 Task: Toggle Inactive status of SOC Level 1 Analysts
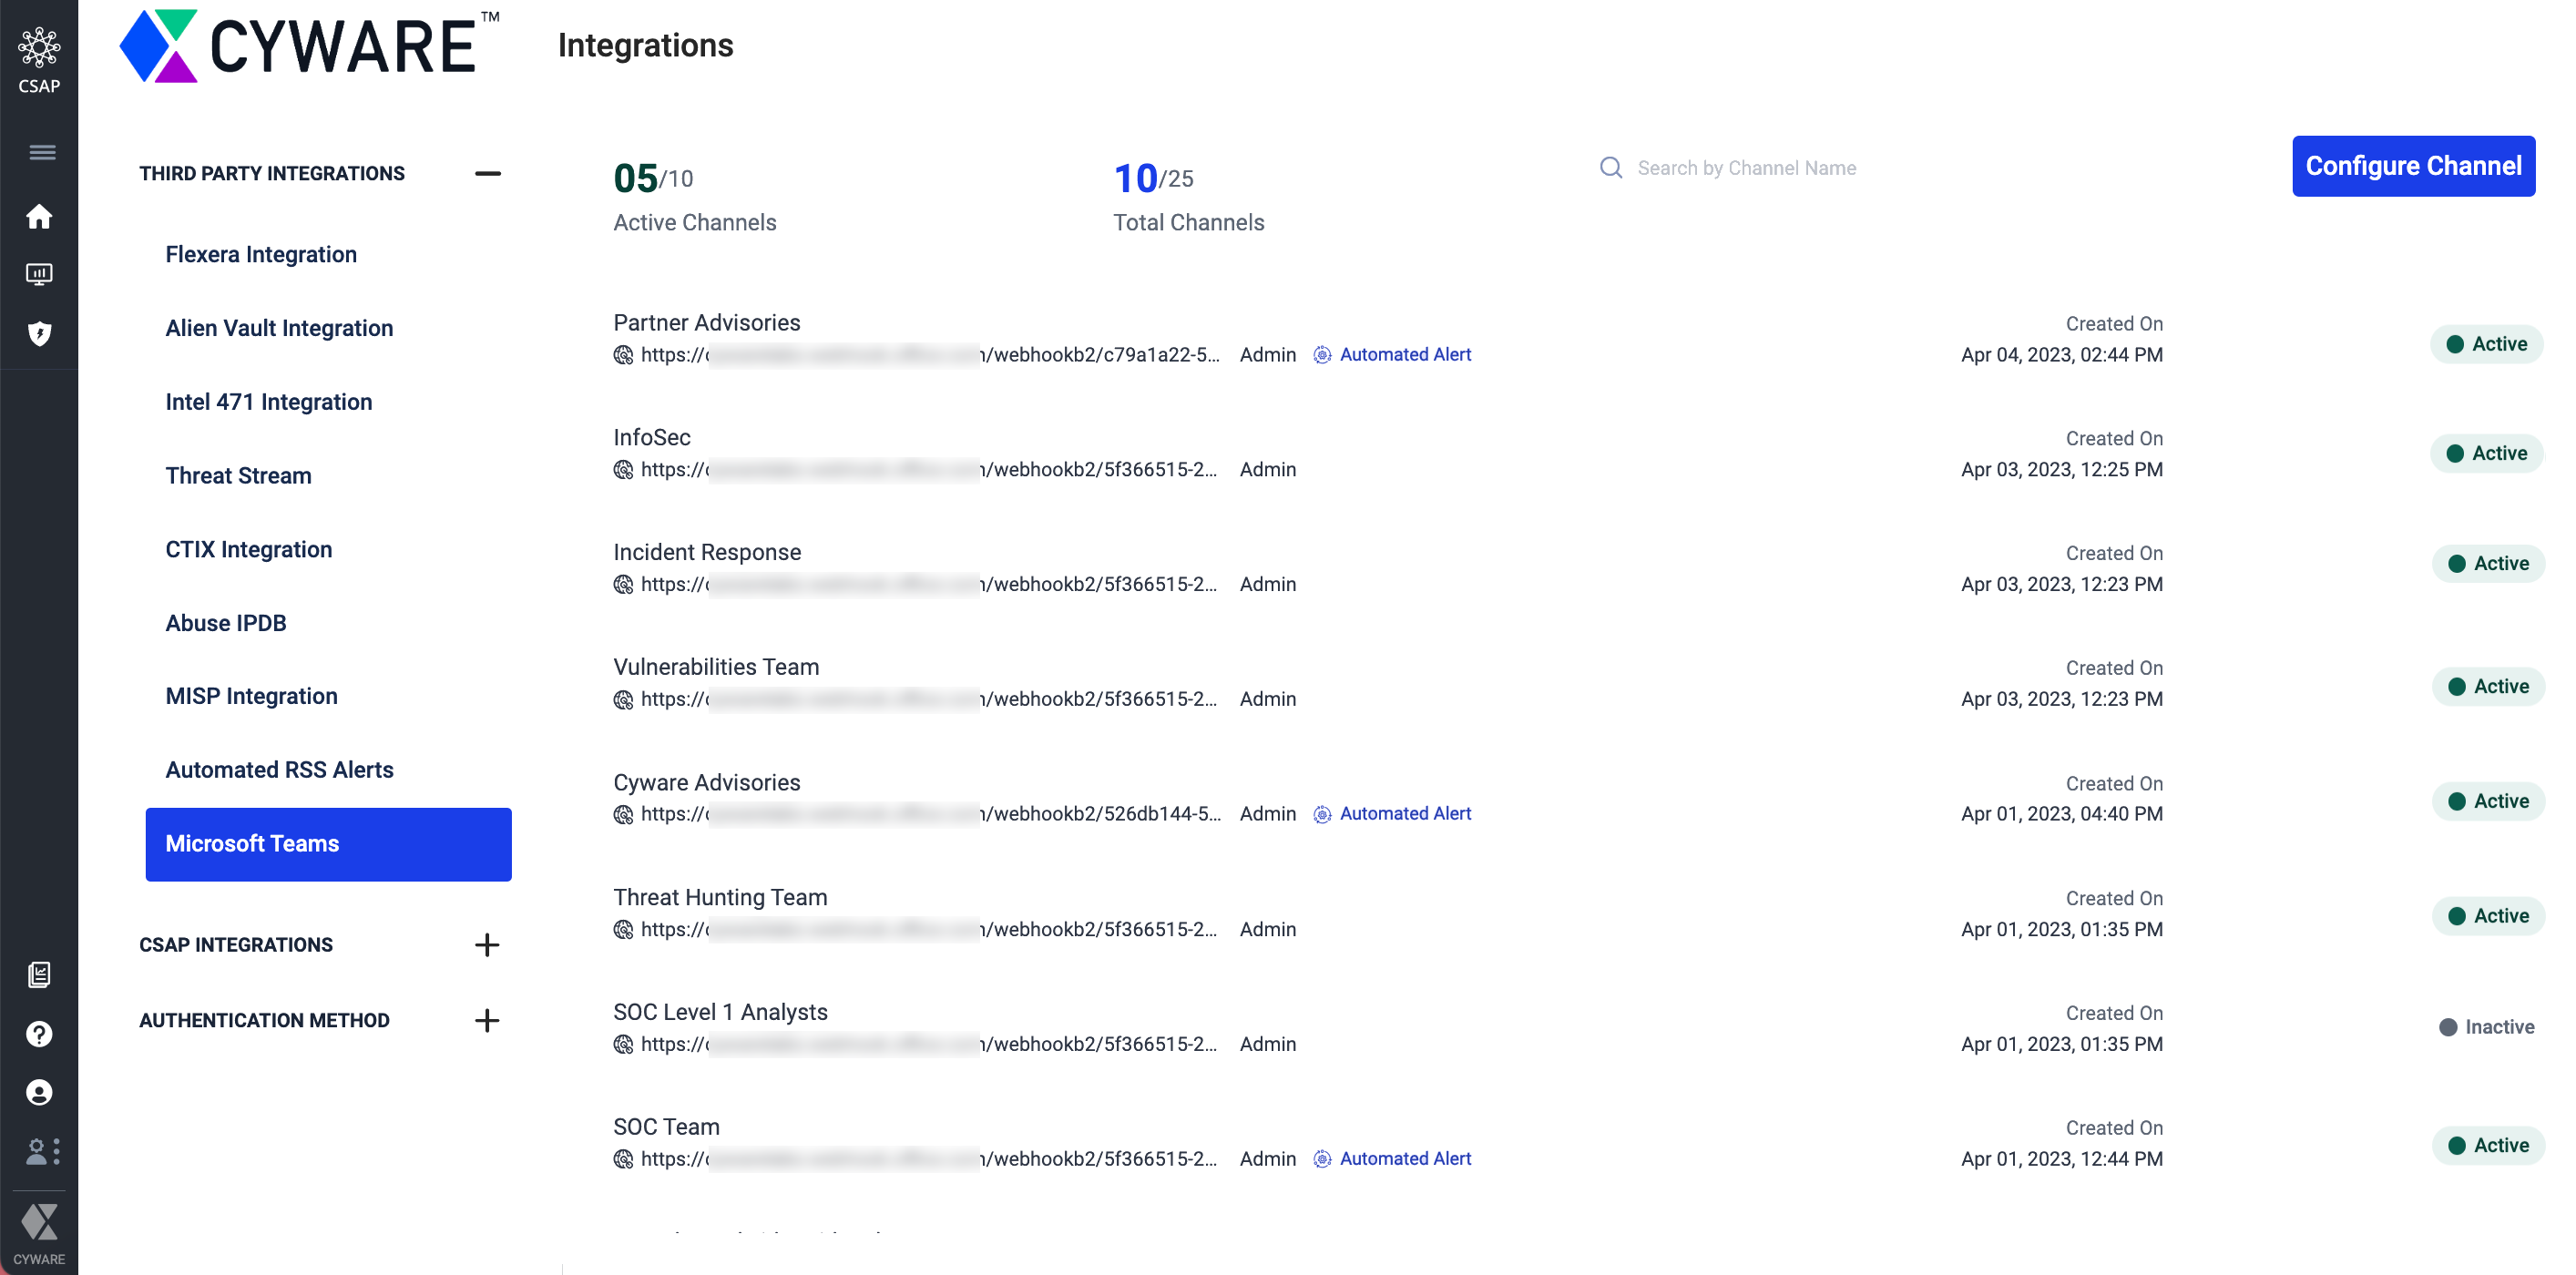pyautogui.click(x=2486, y=1027)
